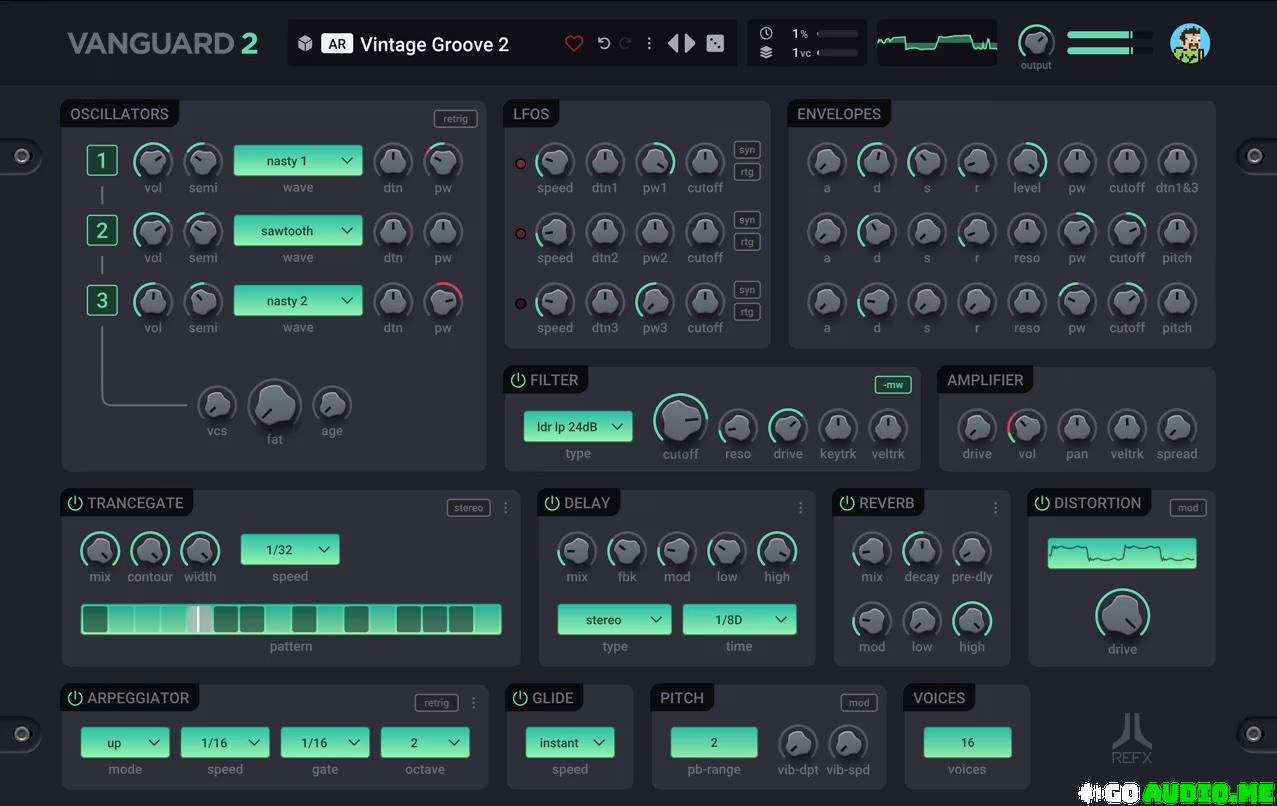1277x806 pixels.
Task: Click the oscillators 'retrig' button
Action: click(x=455, y=119)
